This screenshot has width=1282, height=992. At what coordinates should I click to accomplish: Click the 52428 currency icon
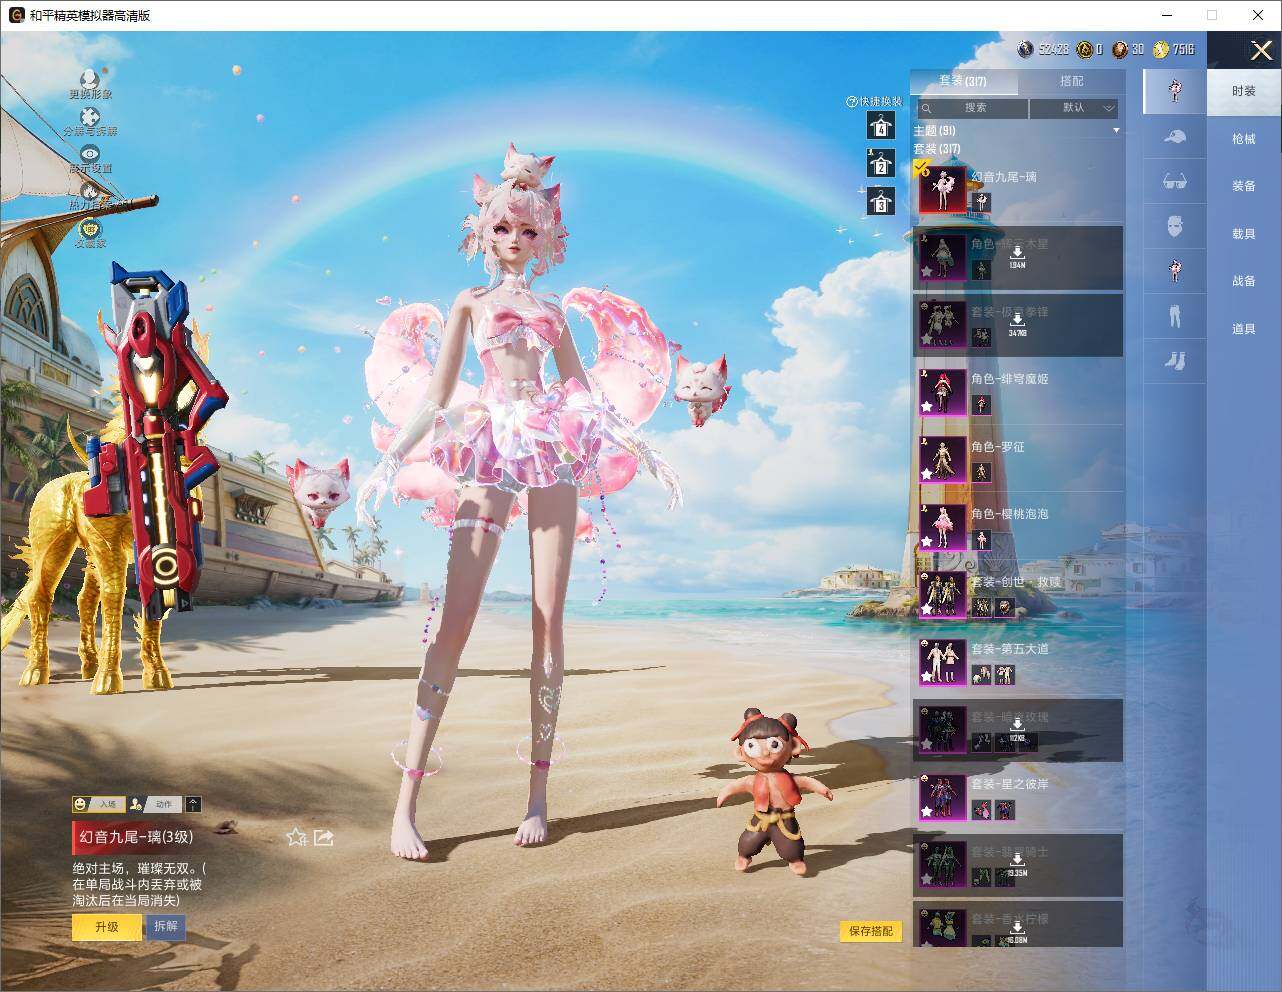pyautogui.click(x=1025, y=49)
